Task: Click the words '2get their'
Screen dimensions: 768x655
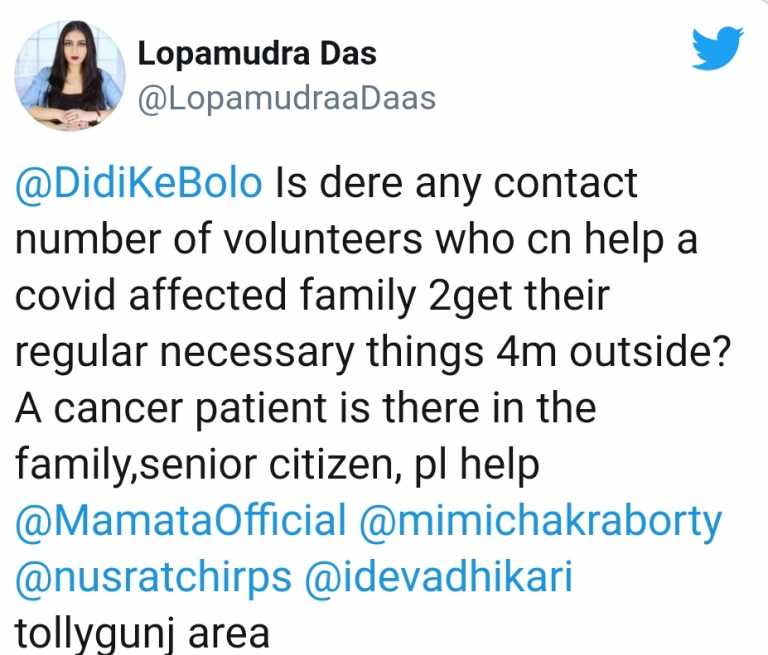Action: click(519, 297)
